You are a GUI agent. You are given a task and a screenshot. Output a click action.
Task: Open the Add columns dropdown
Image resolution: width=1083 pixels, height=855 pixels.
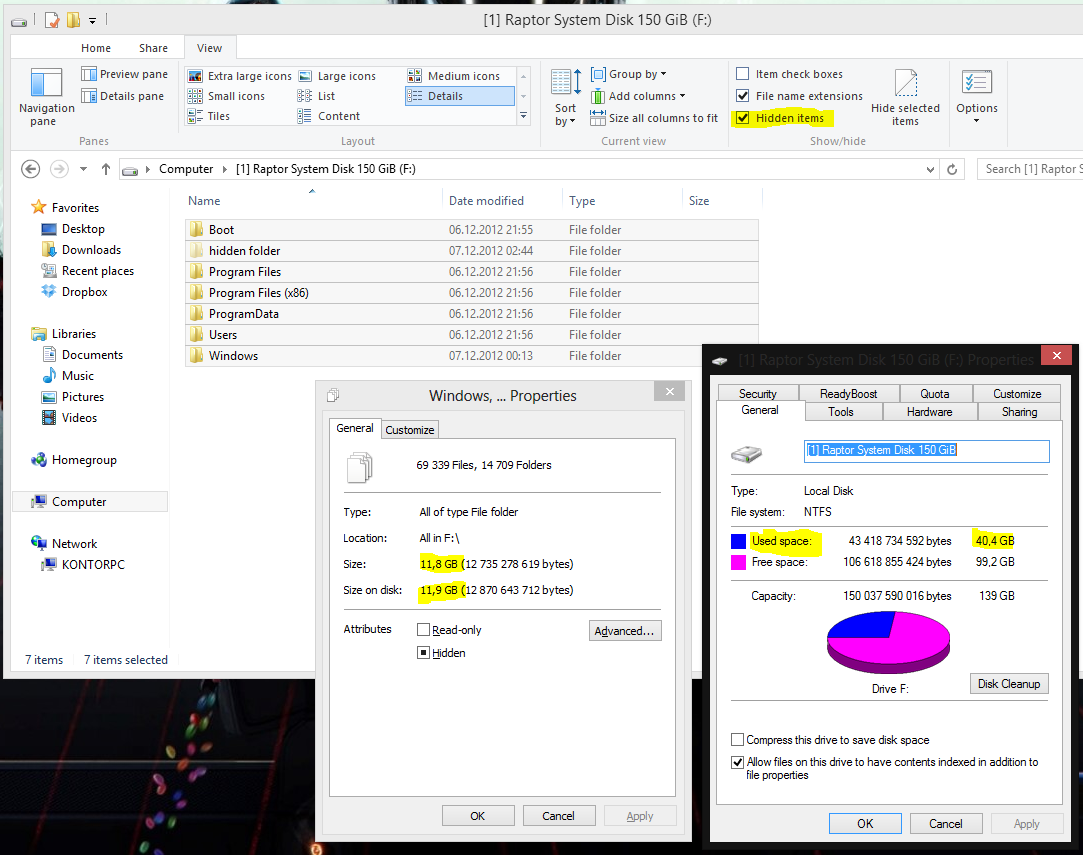coord(638,96)
